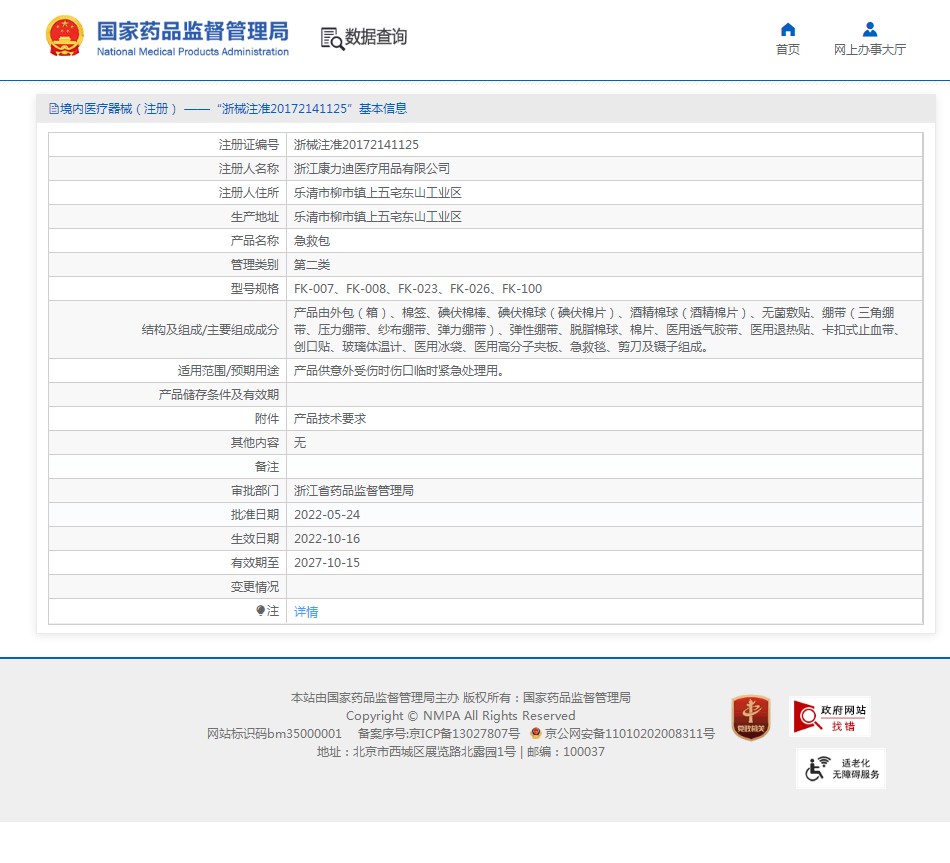
Task: Click the footer address 北京市西城区展览路北露园1号
Action: point(434,752)
